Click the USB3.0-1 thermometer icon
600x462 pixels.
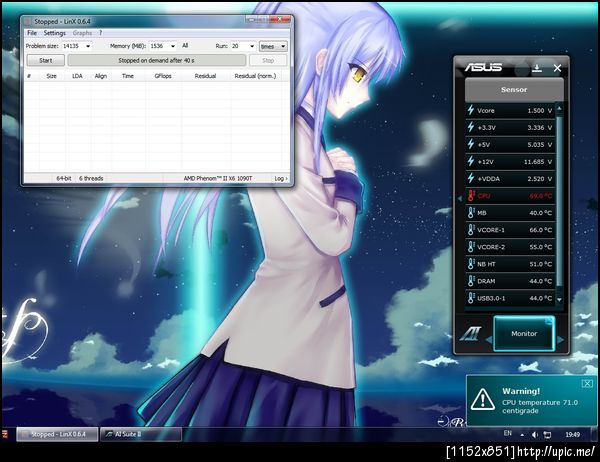tap(471, 298)
